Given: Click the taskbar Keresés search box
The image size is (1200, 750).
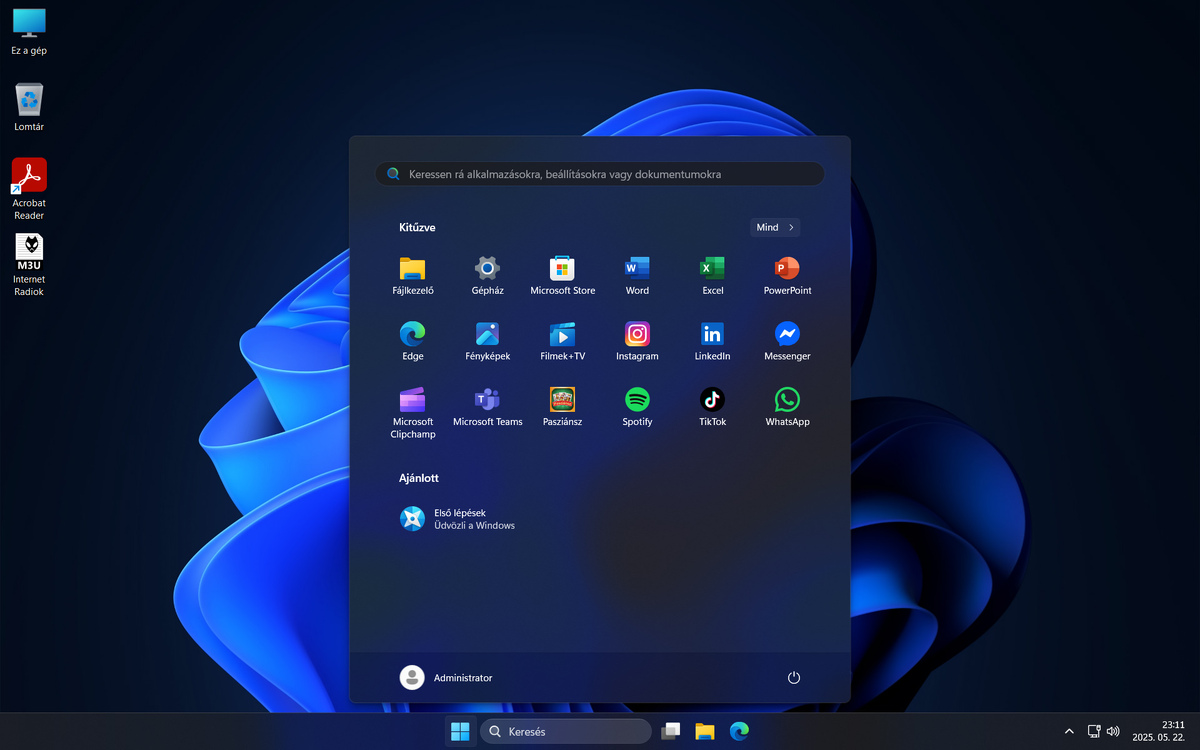Looking at the screenshot, I should pos(565,731).
